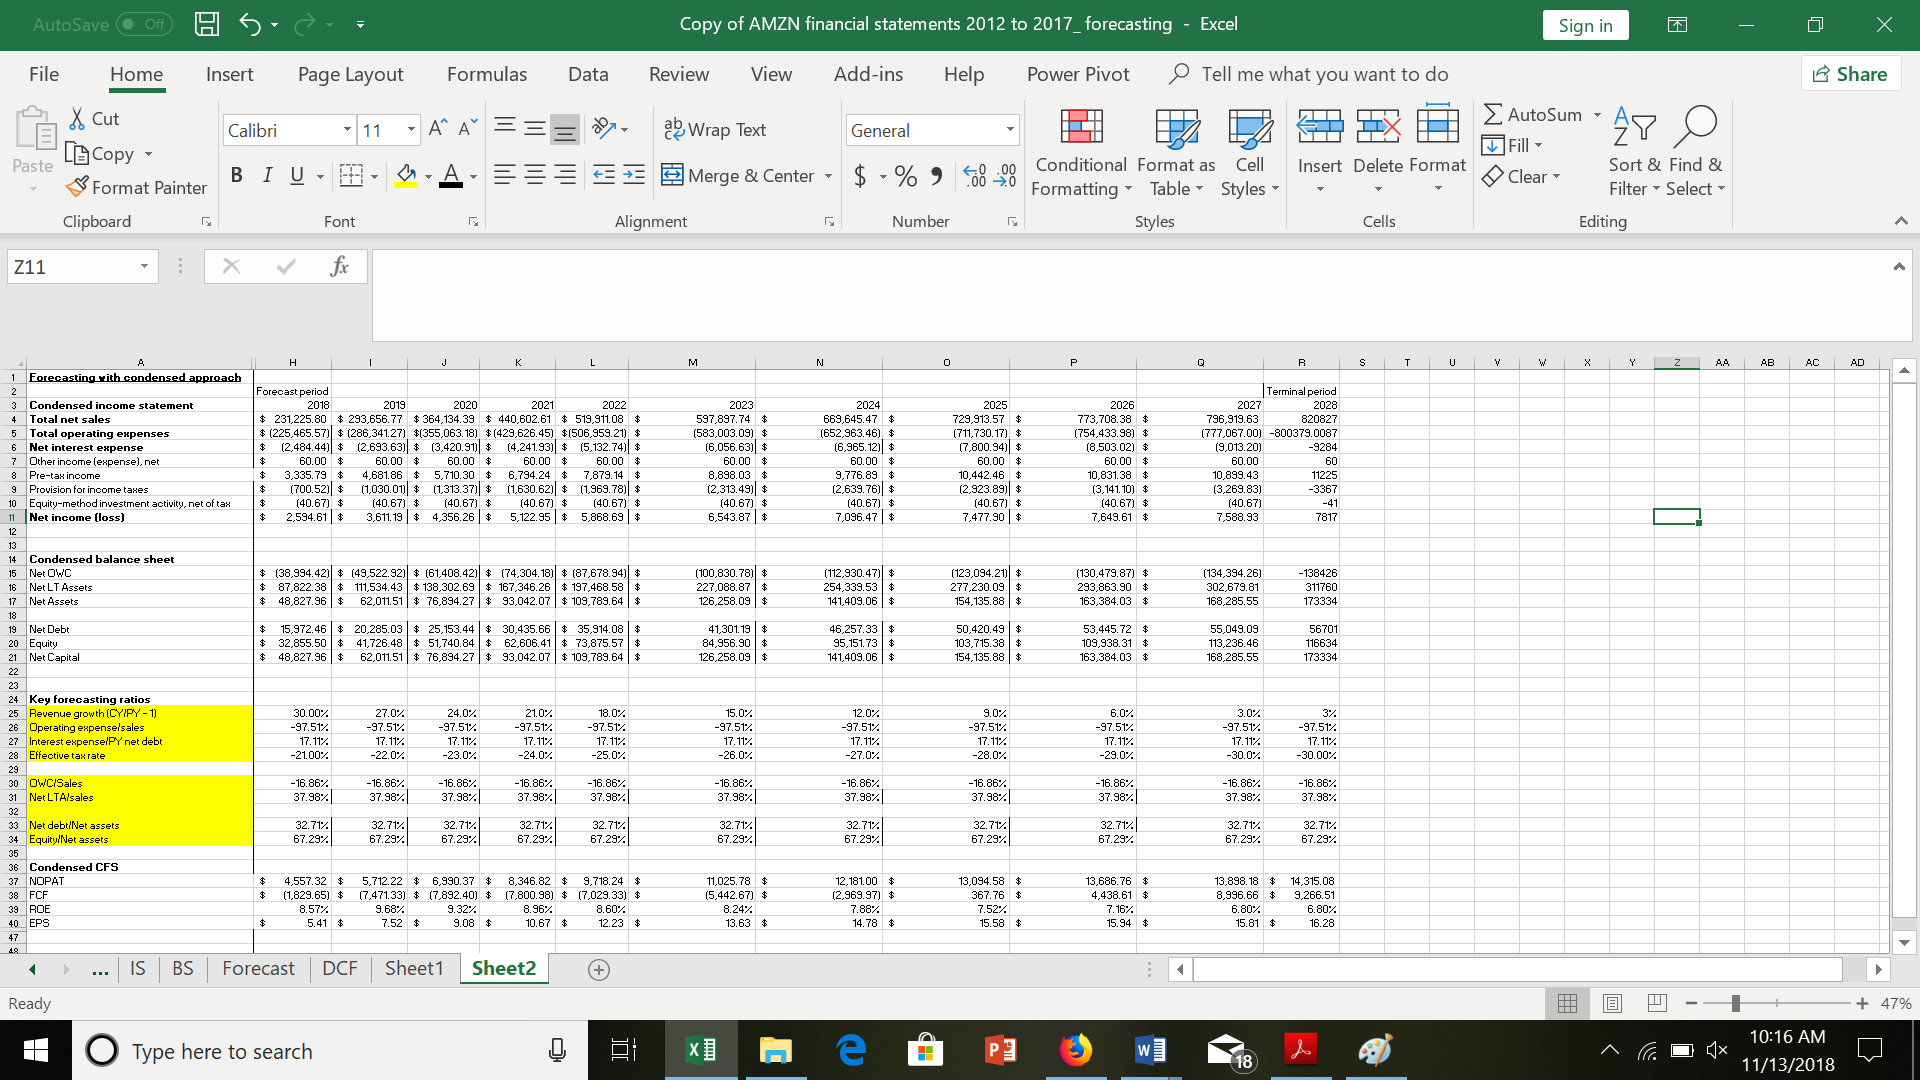Toggle Align Left
Image resolution: width=1920 pixels, height=1080 pixels.
click(x=505, y=175)
